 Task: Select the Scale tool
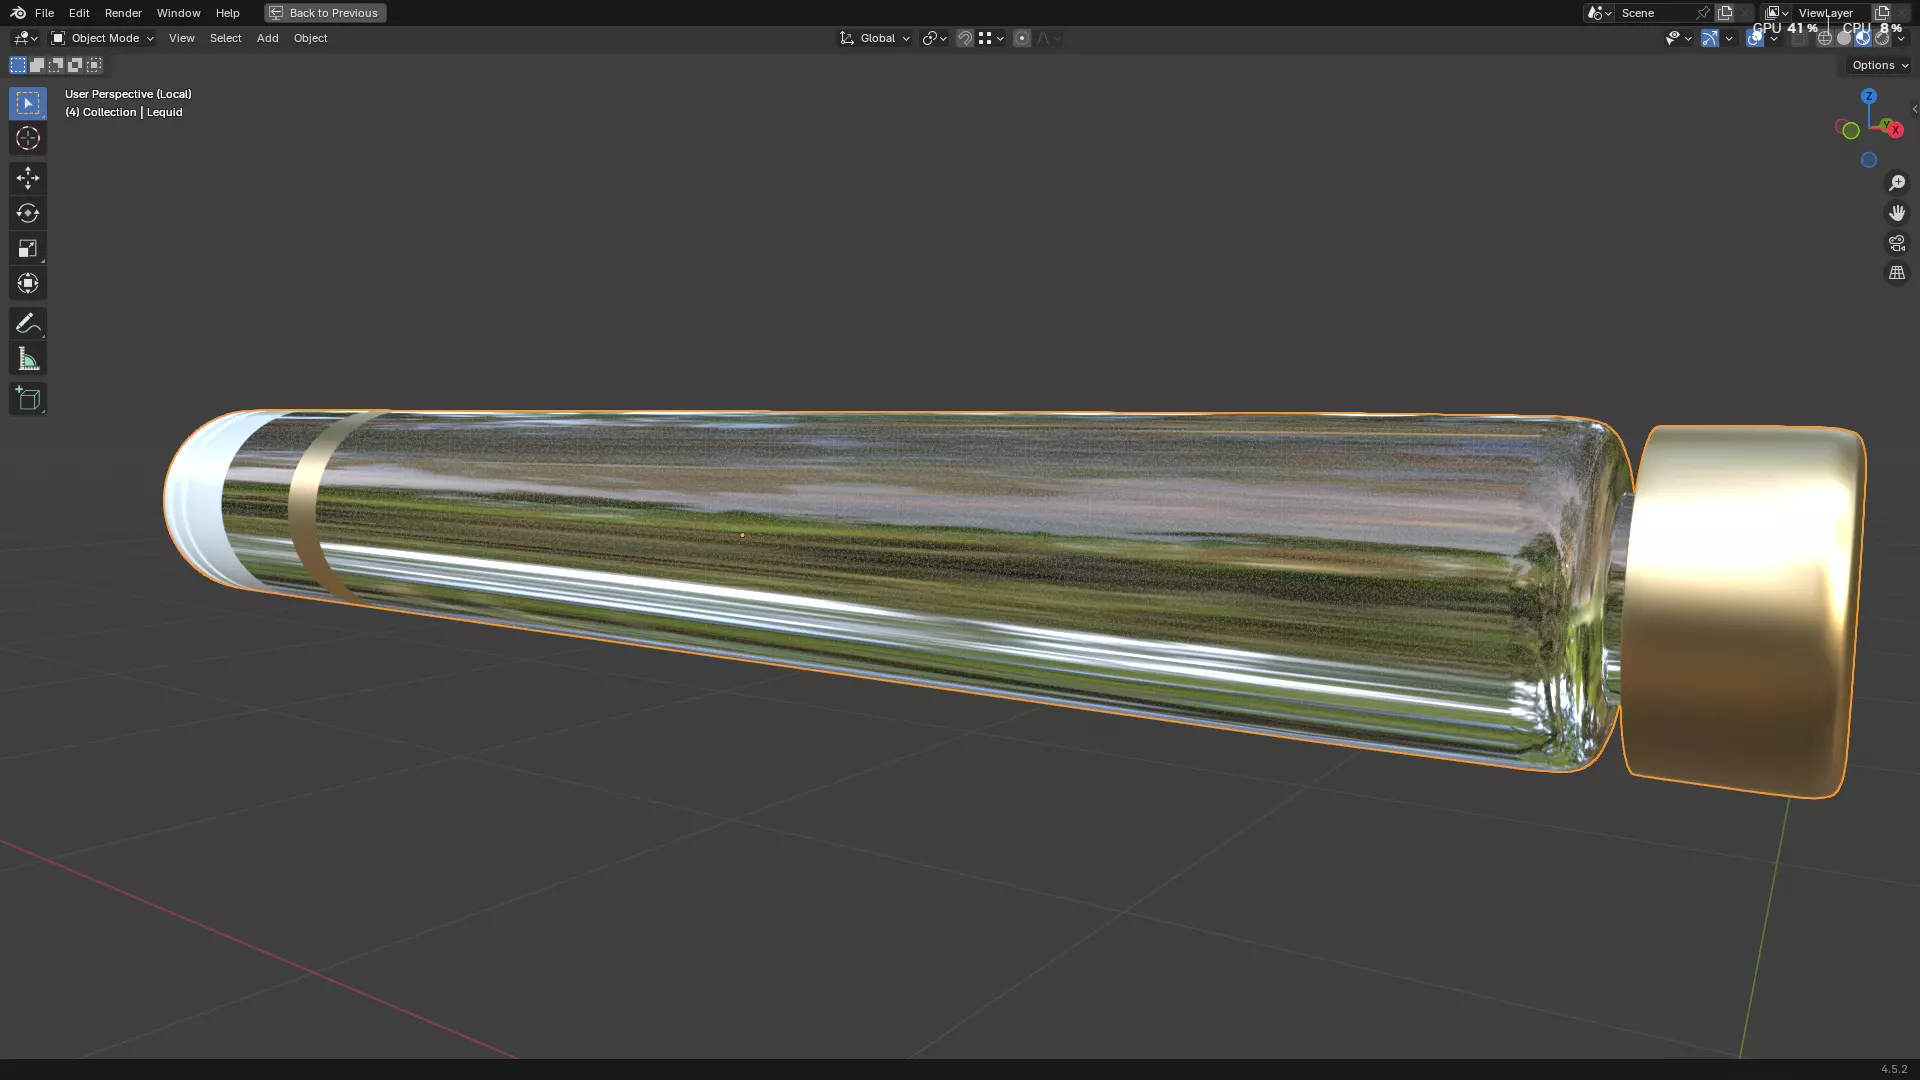pyautogui.click(x=27, y=248)
